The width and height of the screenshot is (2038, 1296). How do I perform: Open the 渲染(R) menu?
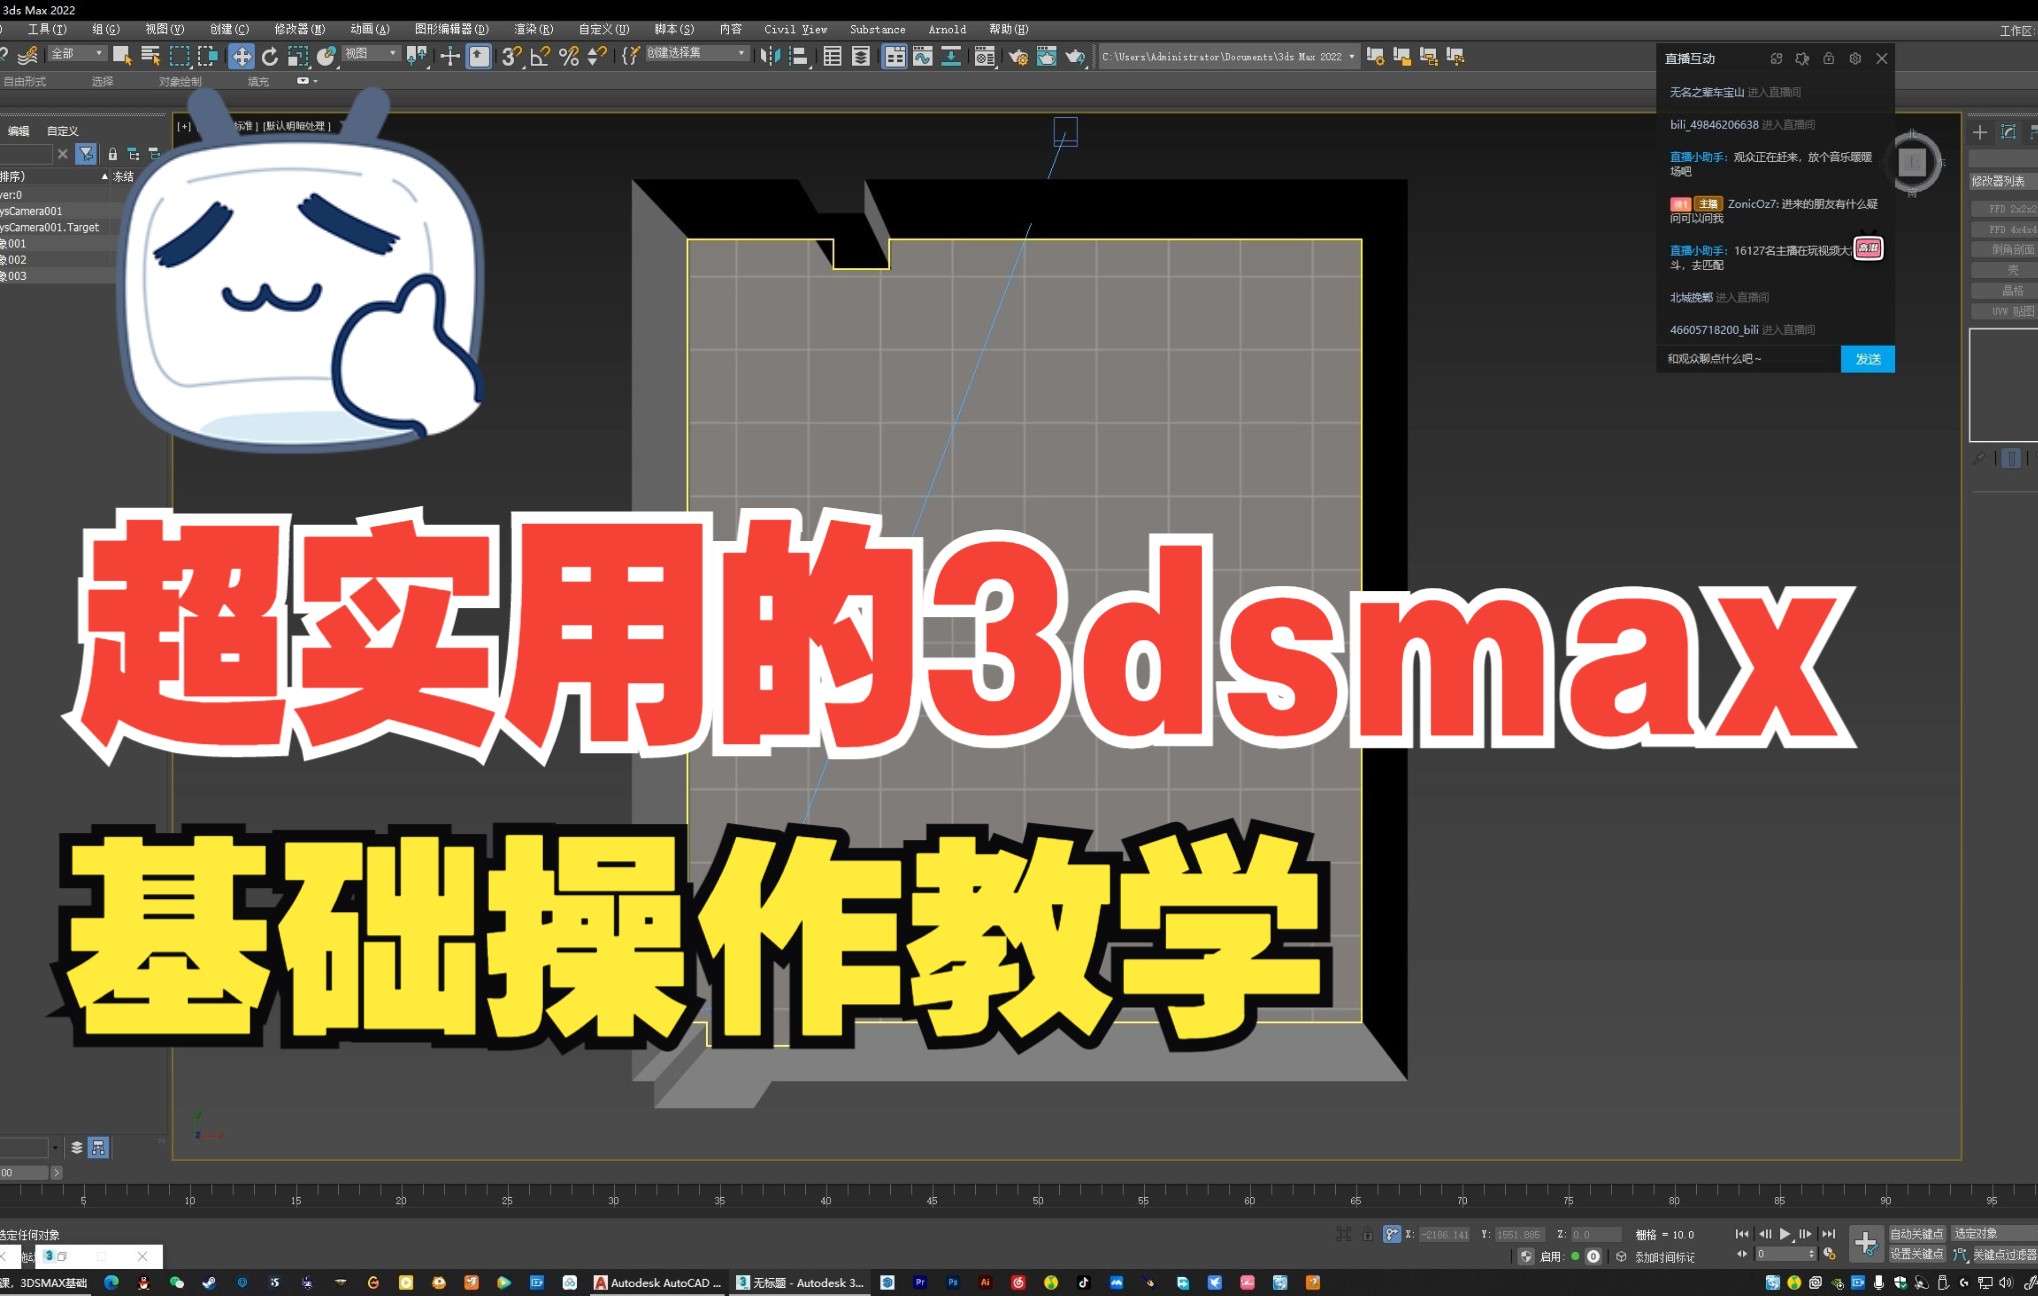pos(533,29)
